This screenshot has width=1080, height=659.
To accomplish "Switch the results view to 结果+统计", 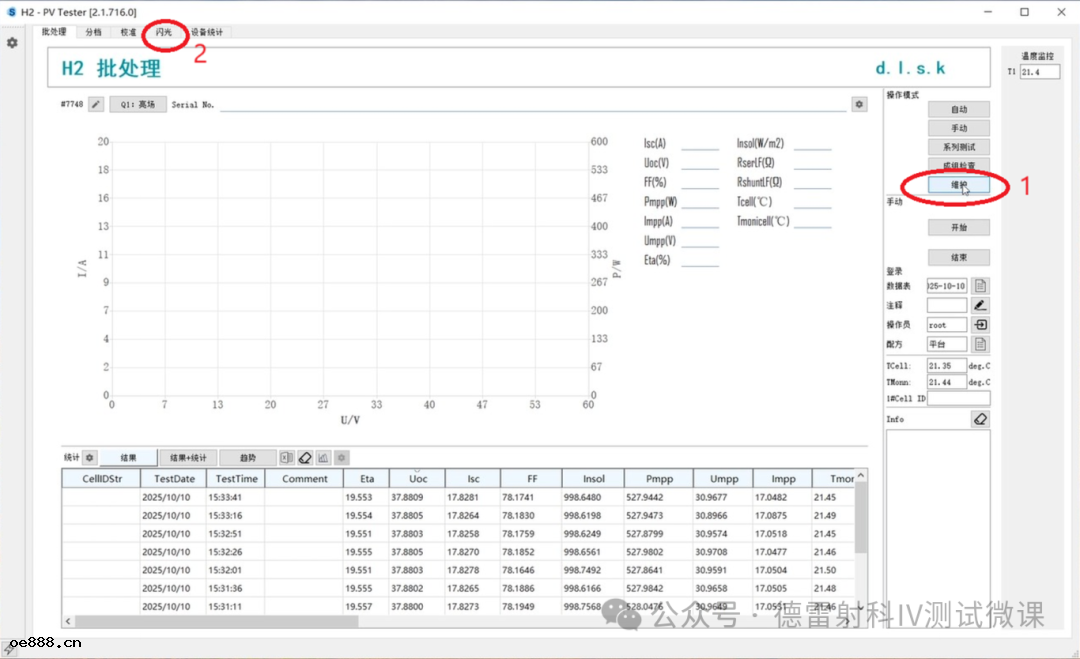I will pos(189,457).
